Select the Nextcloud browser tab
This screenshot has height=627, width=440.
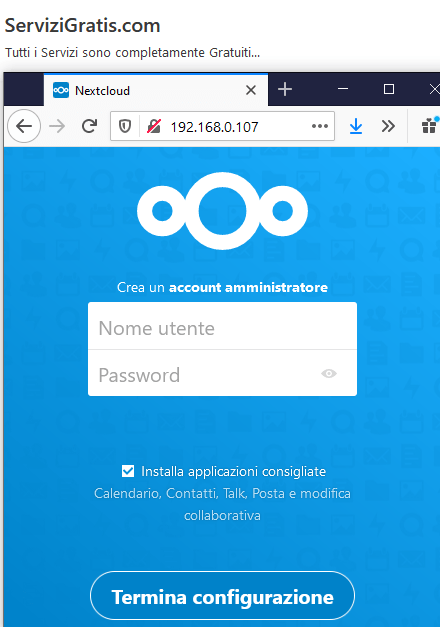[x=156, y=90]
